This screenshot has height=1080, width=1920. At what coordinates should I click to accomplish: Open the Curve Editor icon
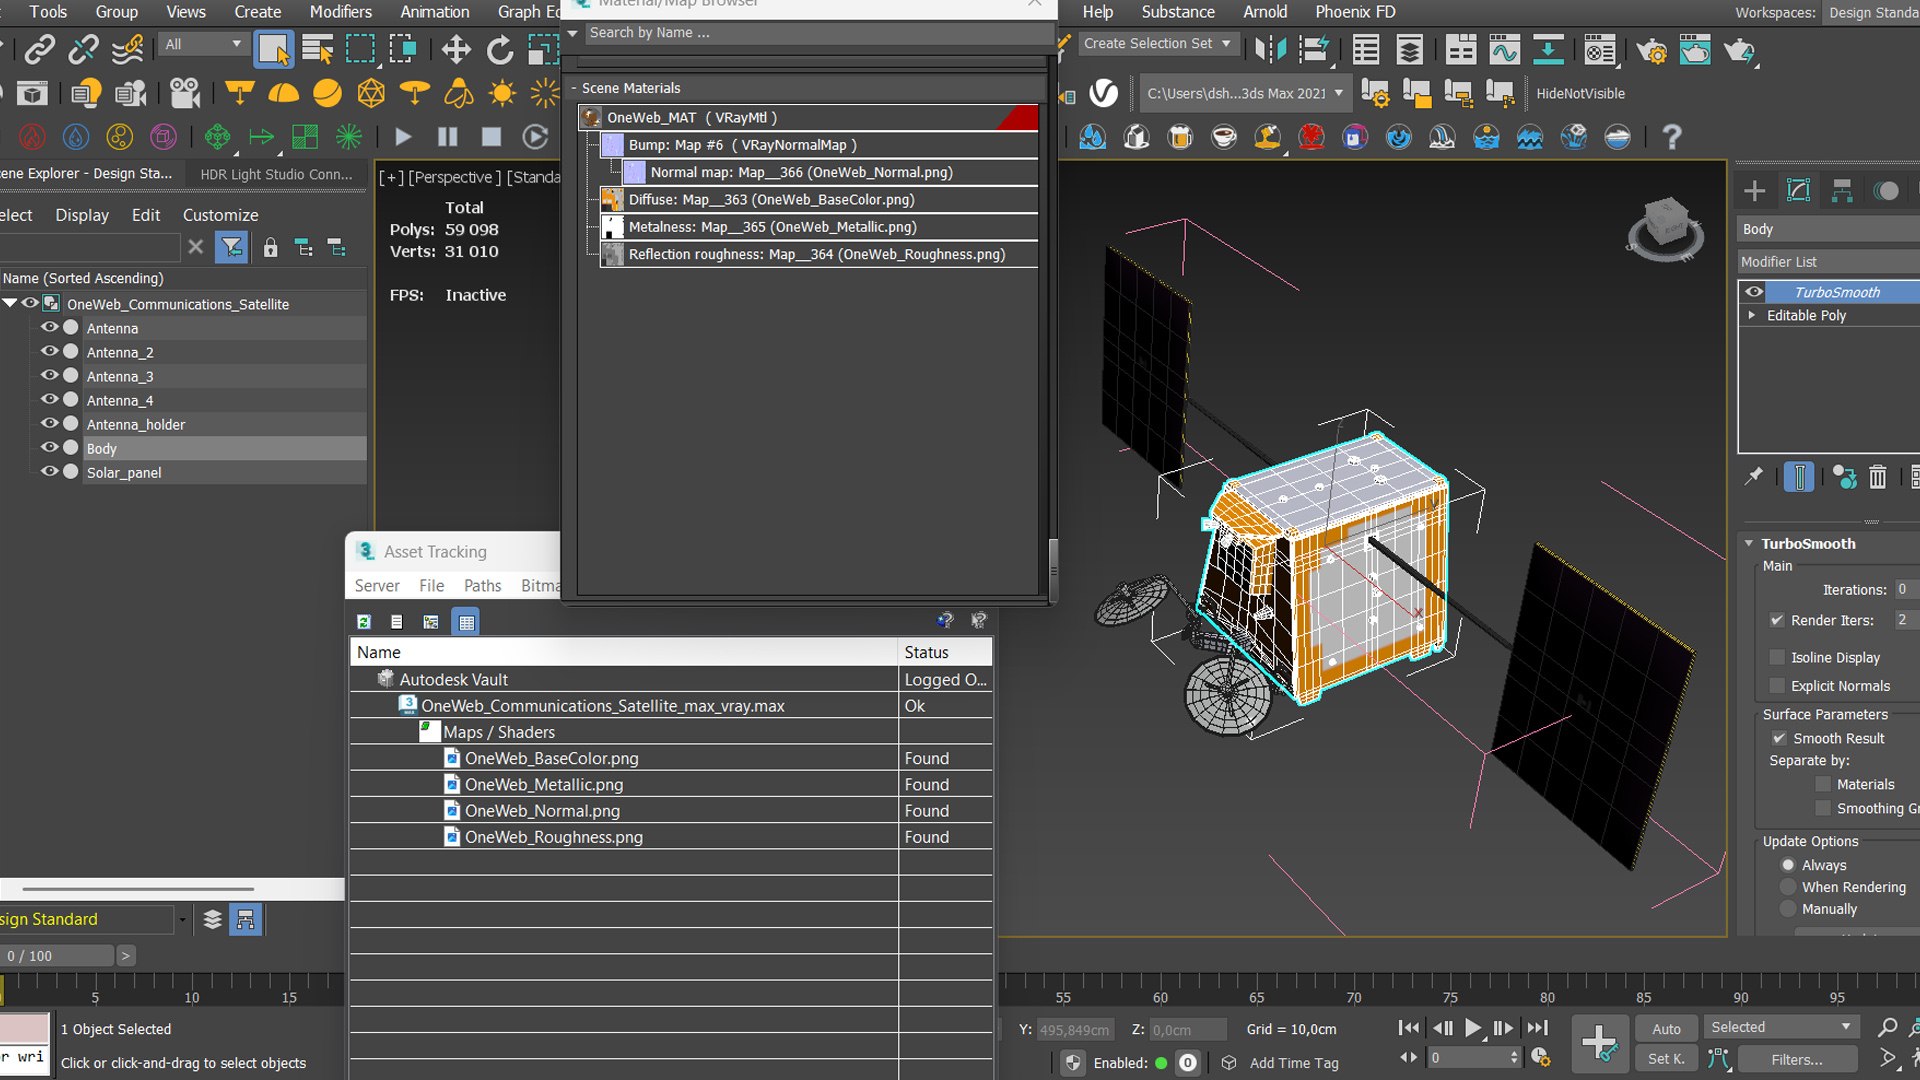pos(1504,49)
